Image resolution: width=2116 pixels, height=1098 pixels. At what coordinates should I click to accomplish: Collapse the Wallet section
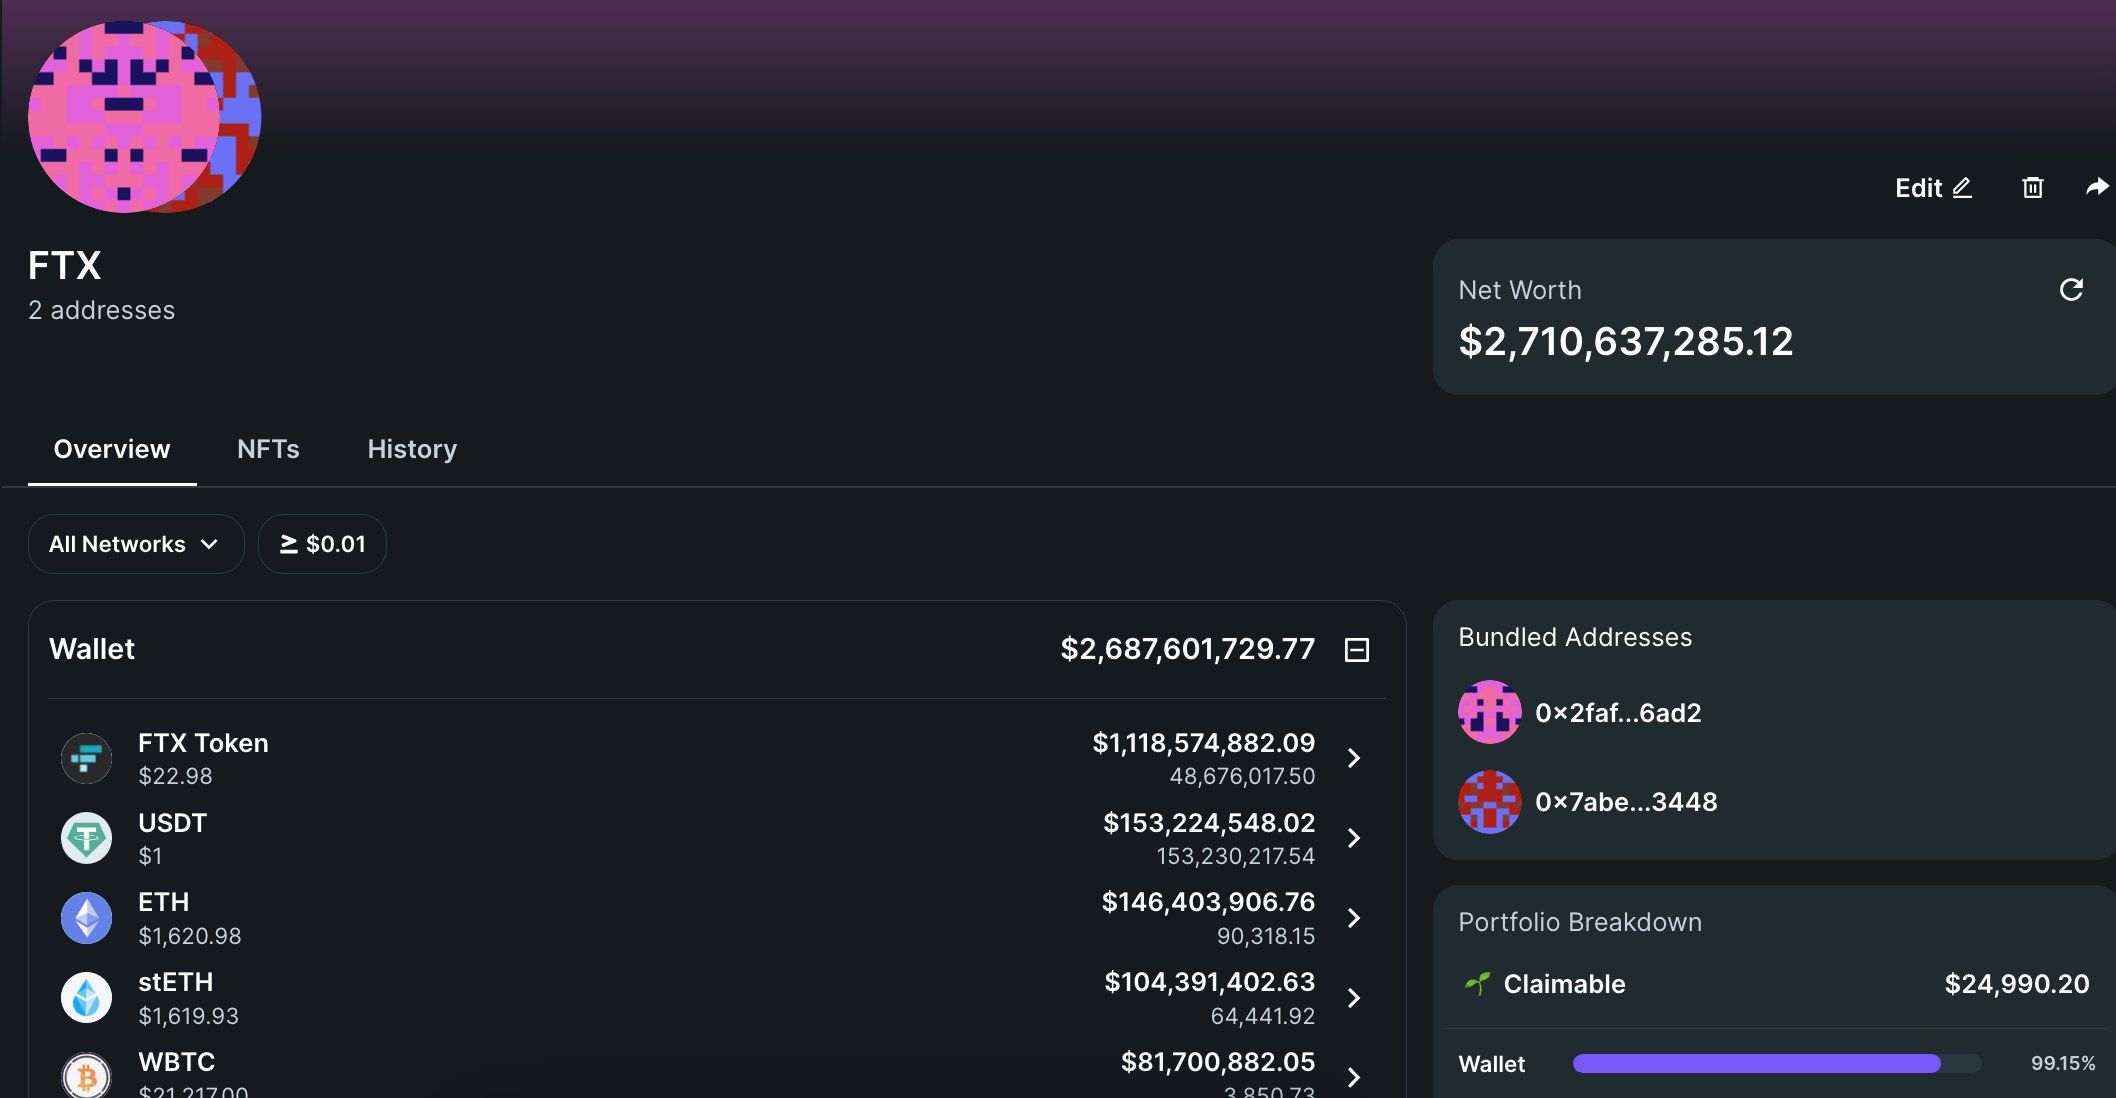point(1356,650)
